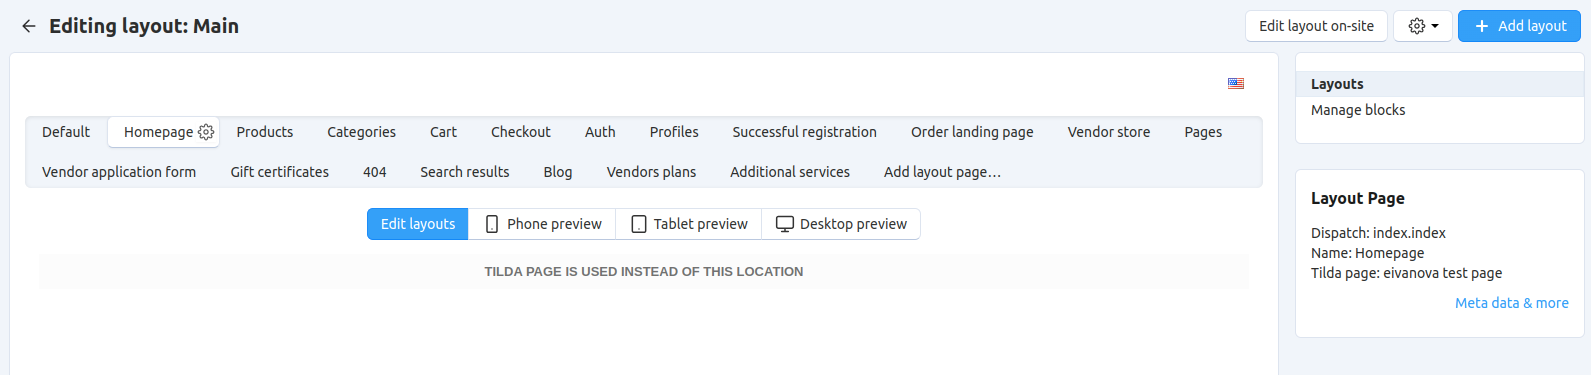Viewport: 1591px width, 375px height.
Task: Click Add layout page… tab
Action: pyautogui.click(x=942, y=172)
